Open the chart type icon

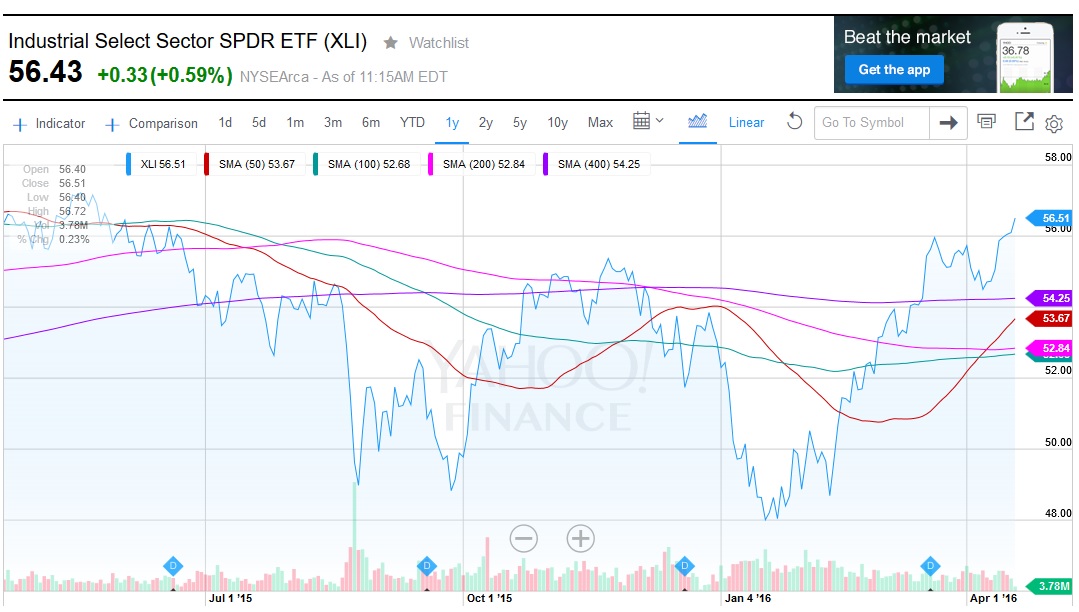point(697,122)
